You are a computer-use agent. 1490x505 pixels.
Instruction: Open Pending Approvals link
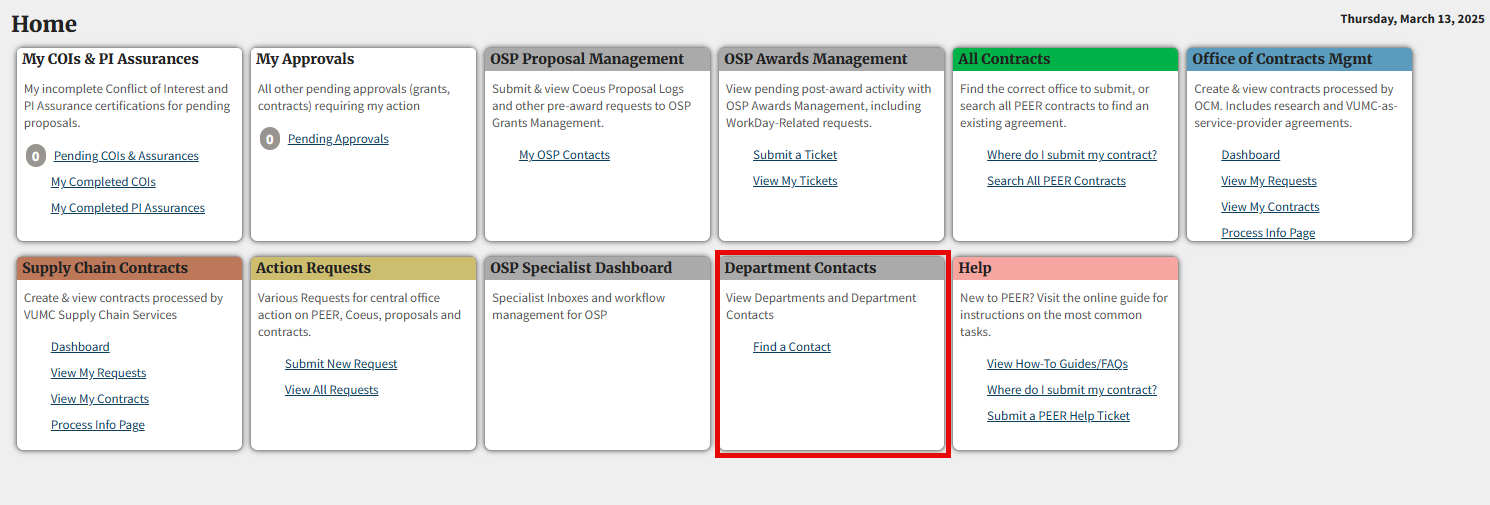(x=338, y=139)
